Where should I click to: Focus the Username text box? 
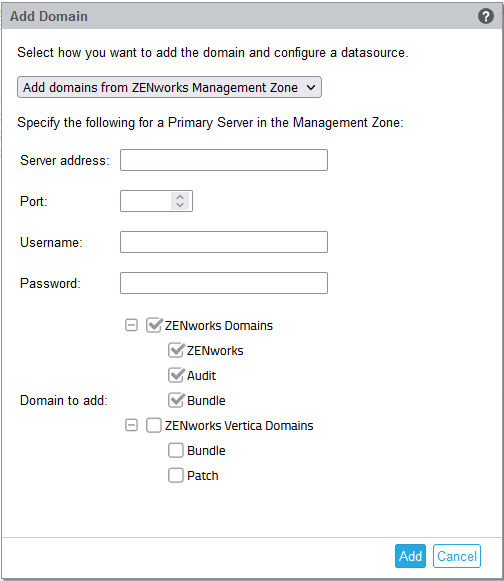(x=224, y=242)
